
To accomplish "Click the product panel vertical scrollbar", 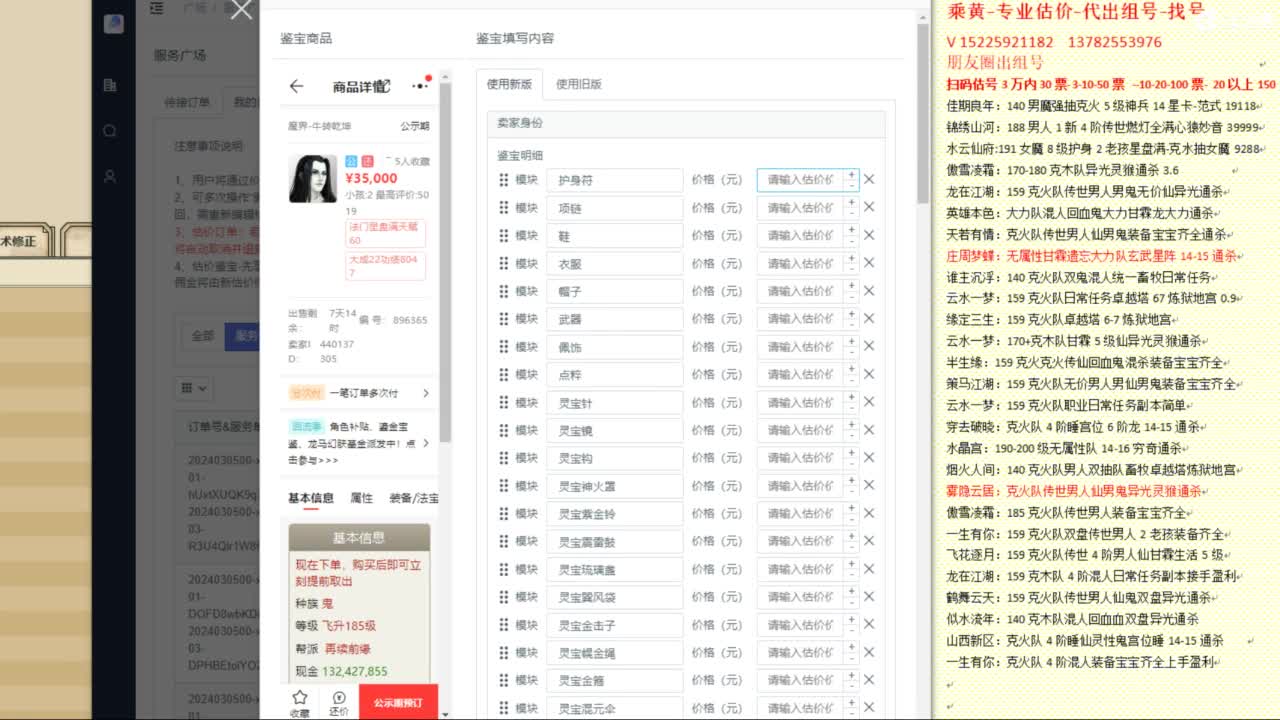I will coord(445,262).
